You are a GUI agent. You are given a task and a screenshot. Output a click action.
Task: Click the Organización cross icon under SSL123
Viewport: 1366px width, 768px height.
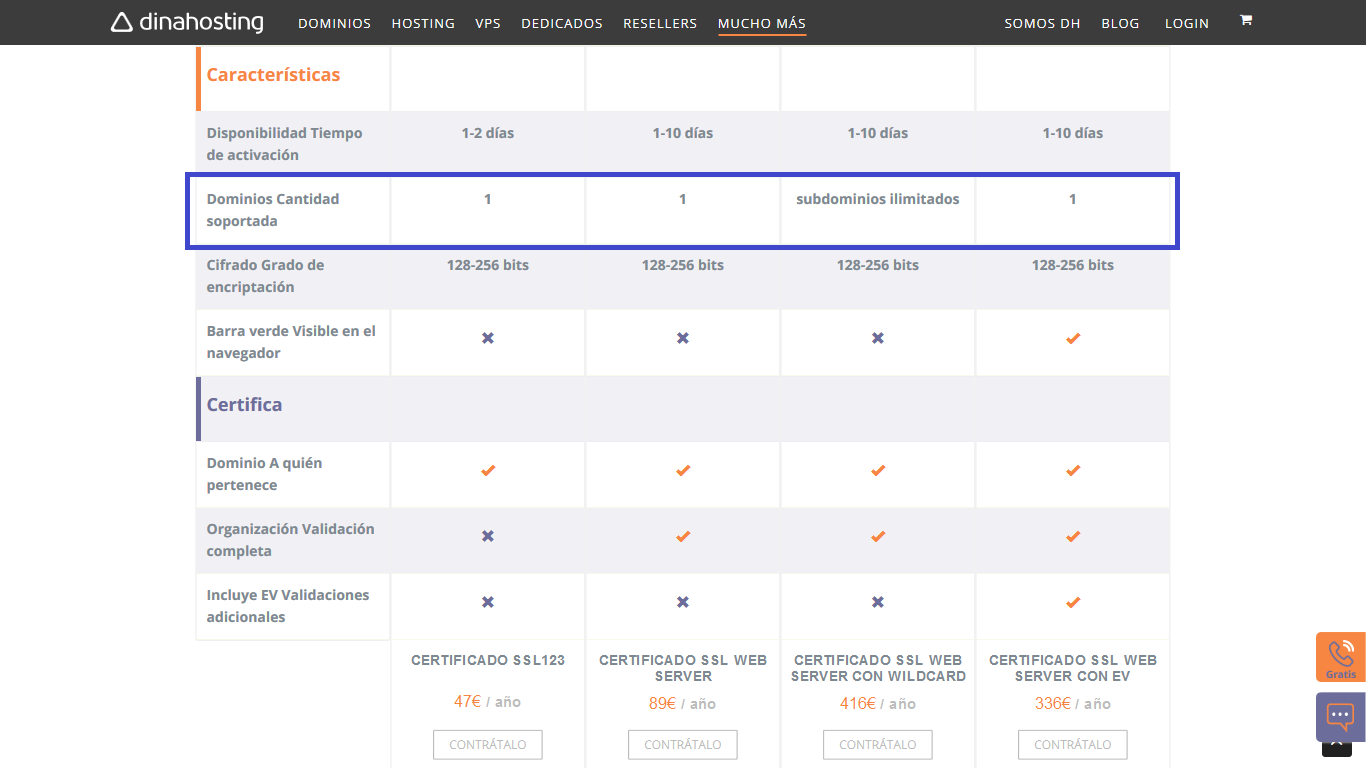click(x=487, y=536)
